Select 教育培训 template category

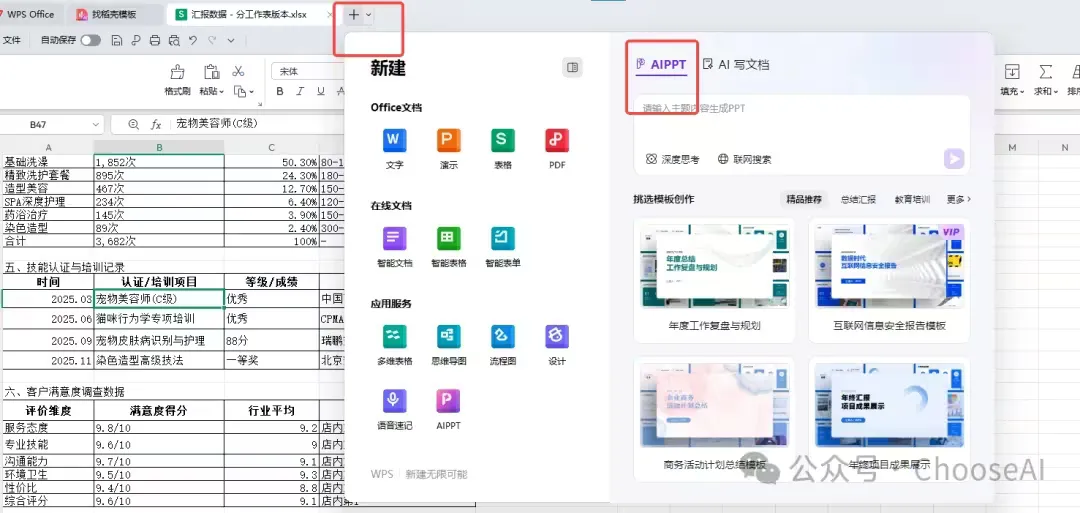912,199
